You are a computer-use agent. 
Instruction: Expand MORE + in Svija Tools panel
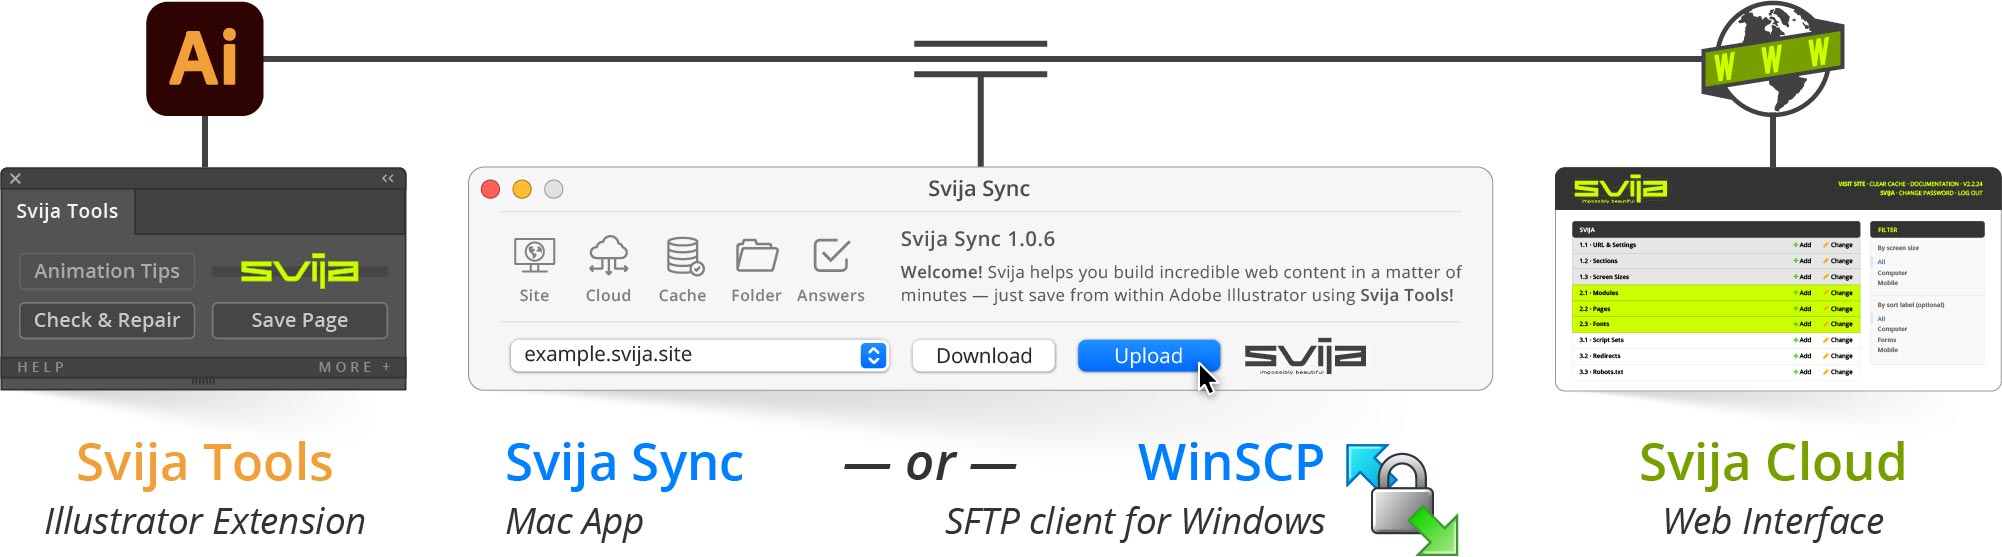click(x=354, y=367)
